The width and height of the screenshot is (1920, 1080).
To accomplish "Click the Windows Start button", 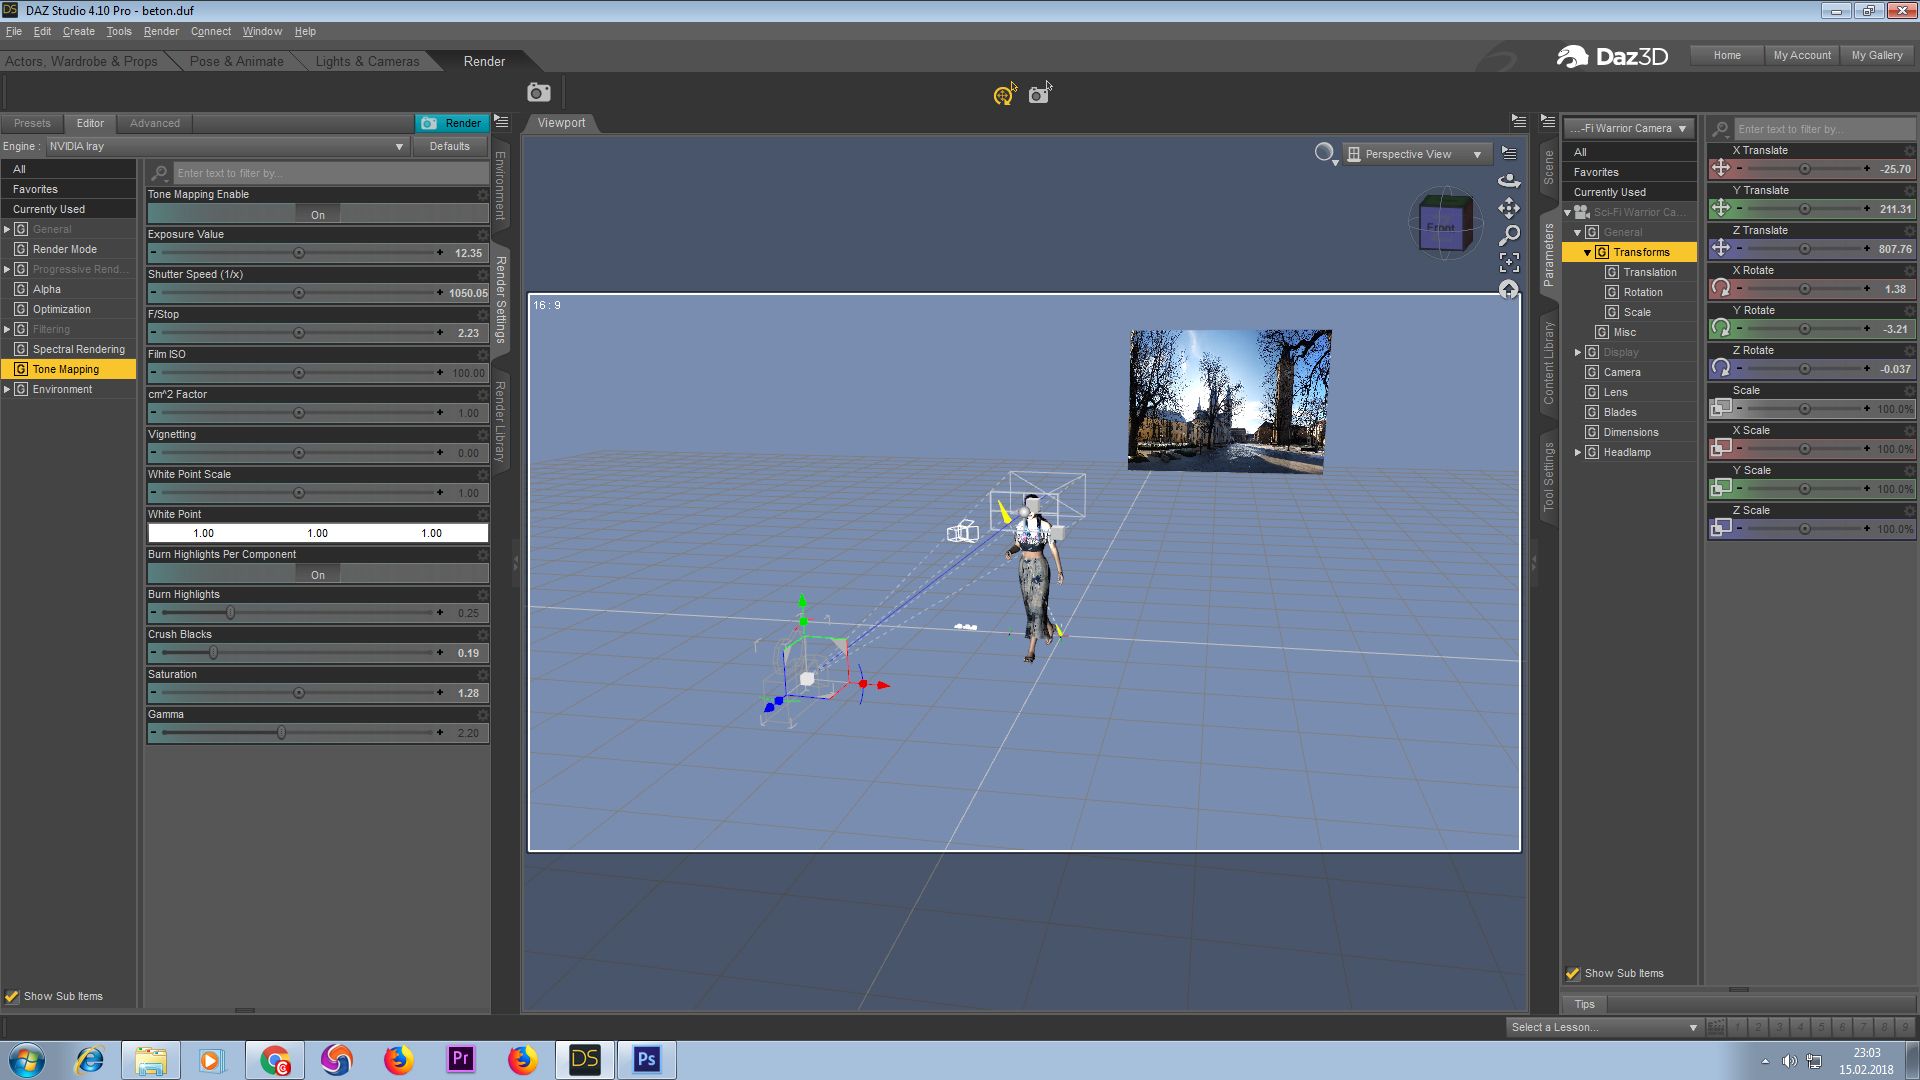I will pyautogui.click(x=27, y=1059).
